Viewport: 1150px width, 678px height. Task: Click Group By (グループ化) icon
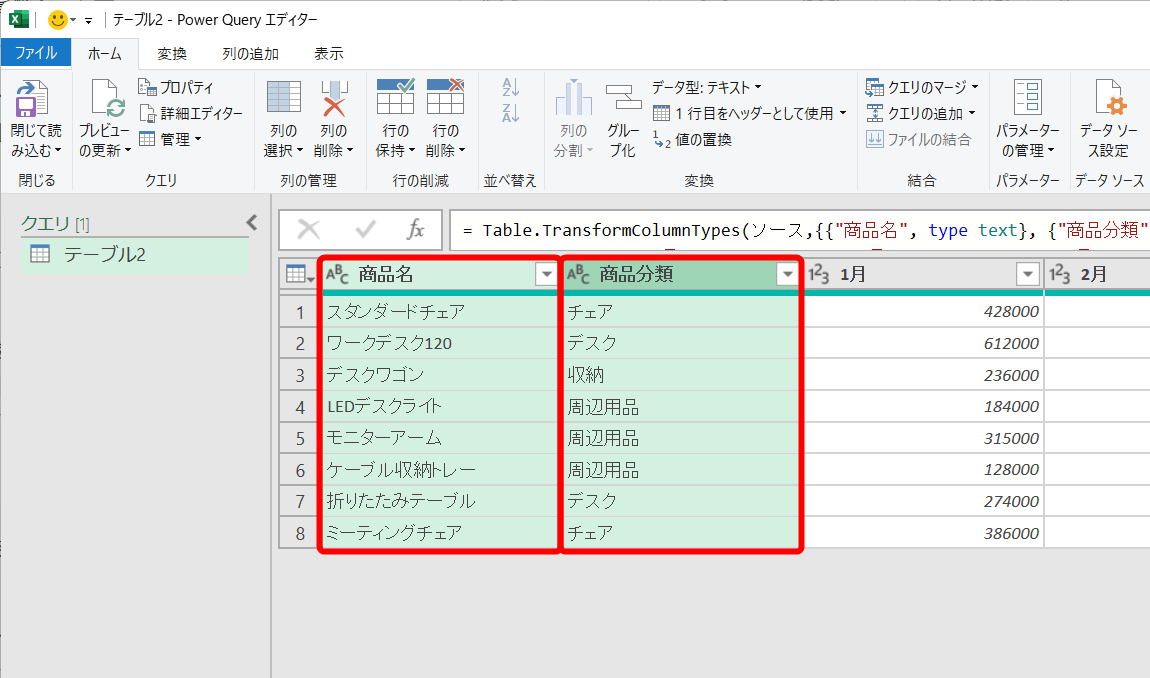(x=623, y=98)
